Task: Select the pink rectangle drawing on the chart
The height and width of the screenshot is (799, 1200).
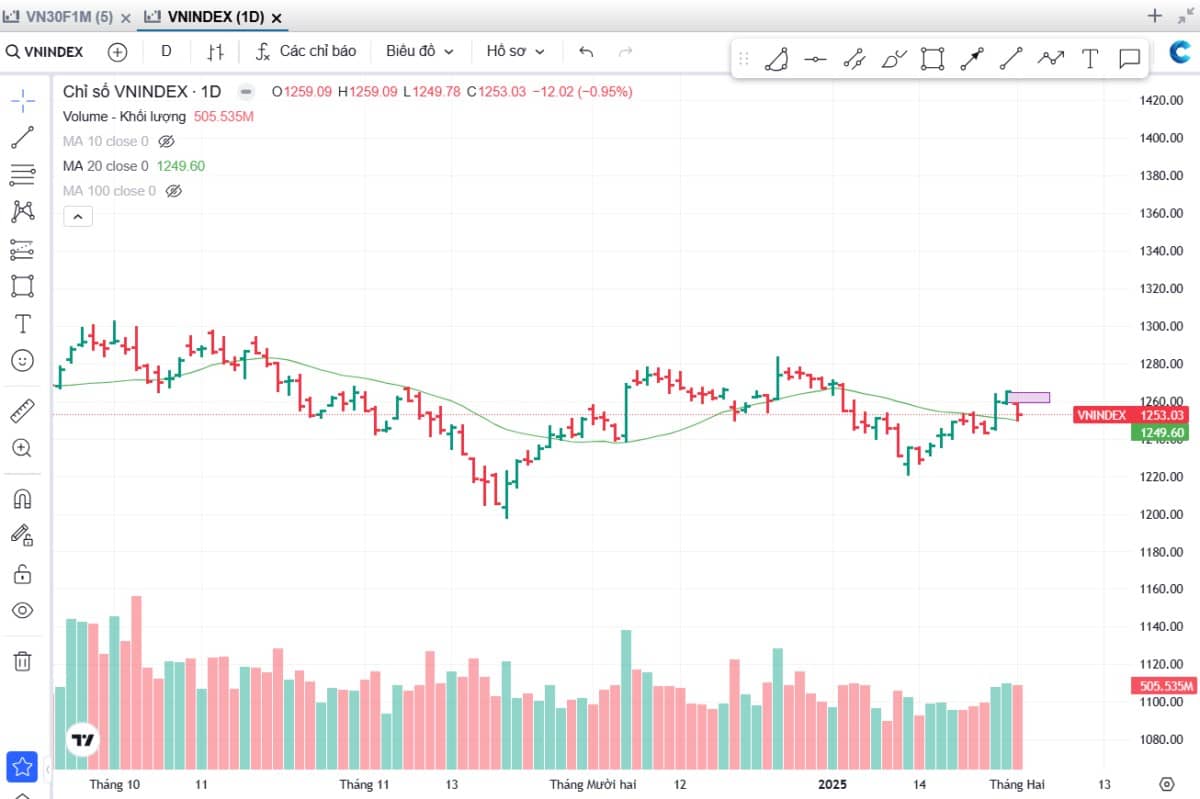Action: pos(1029,398)
